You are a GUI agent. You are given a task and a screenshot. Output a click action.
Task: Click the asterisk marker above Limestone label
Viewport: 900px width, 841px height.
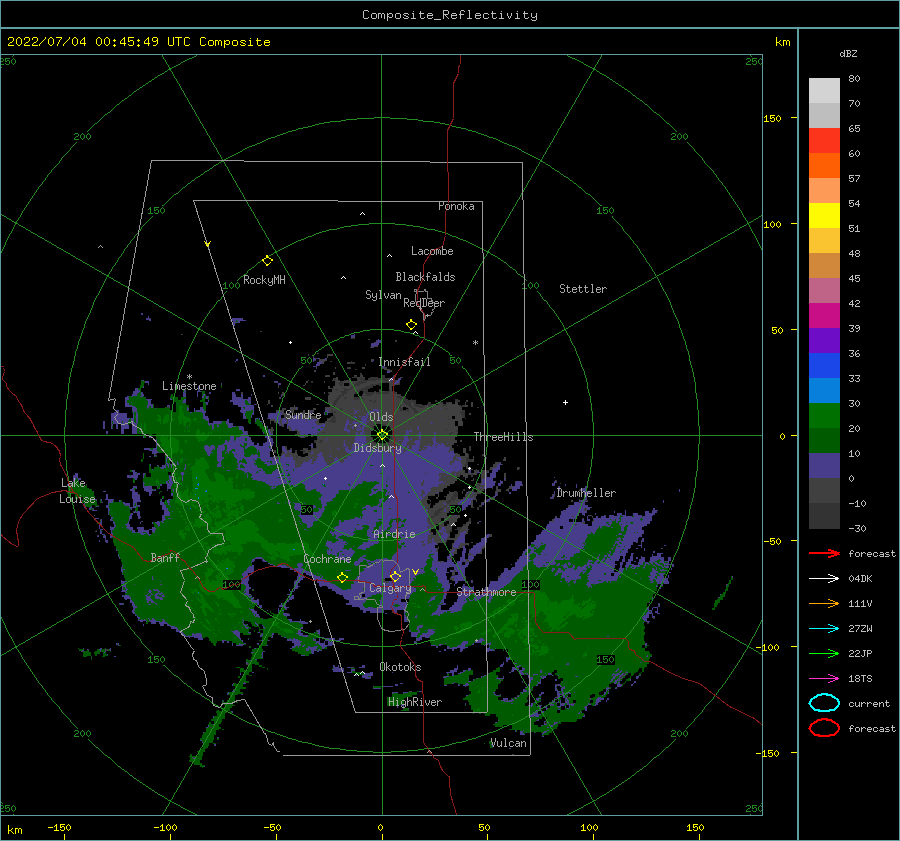coord(189,377)
